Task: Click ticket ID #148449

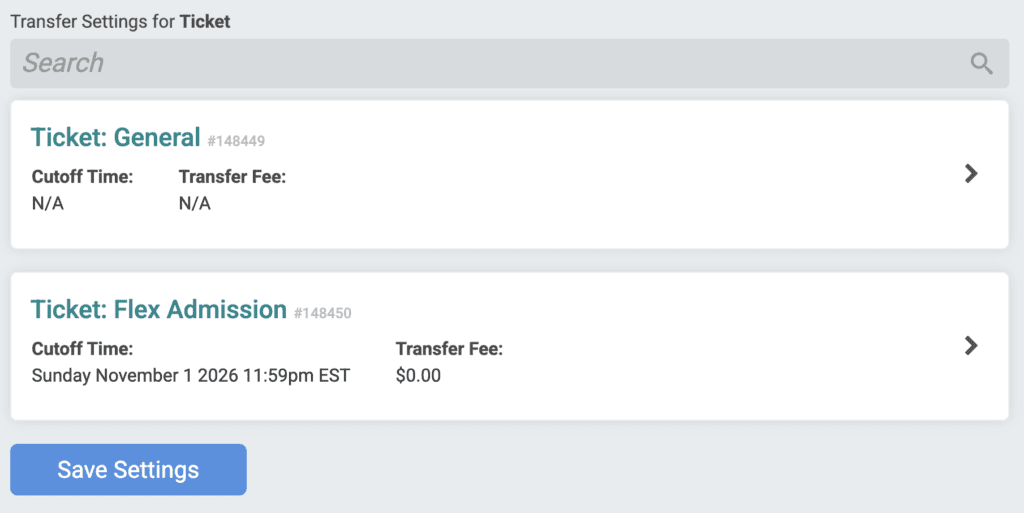Action: coord(236,141)
